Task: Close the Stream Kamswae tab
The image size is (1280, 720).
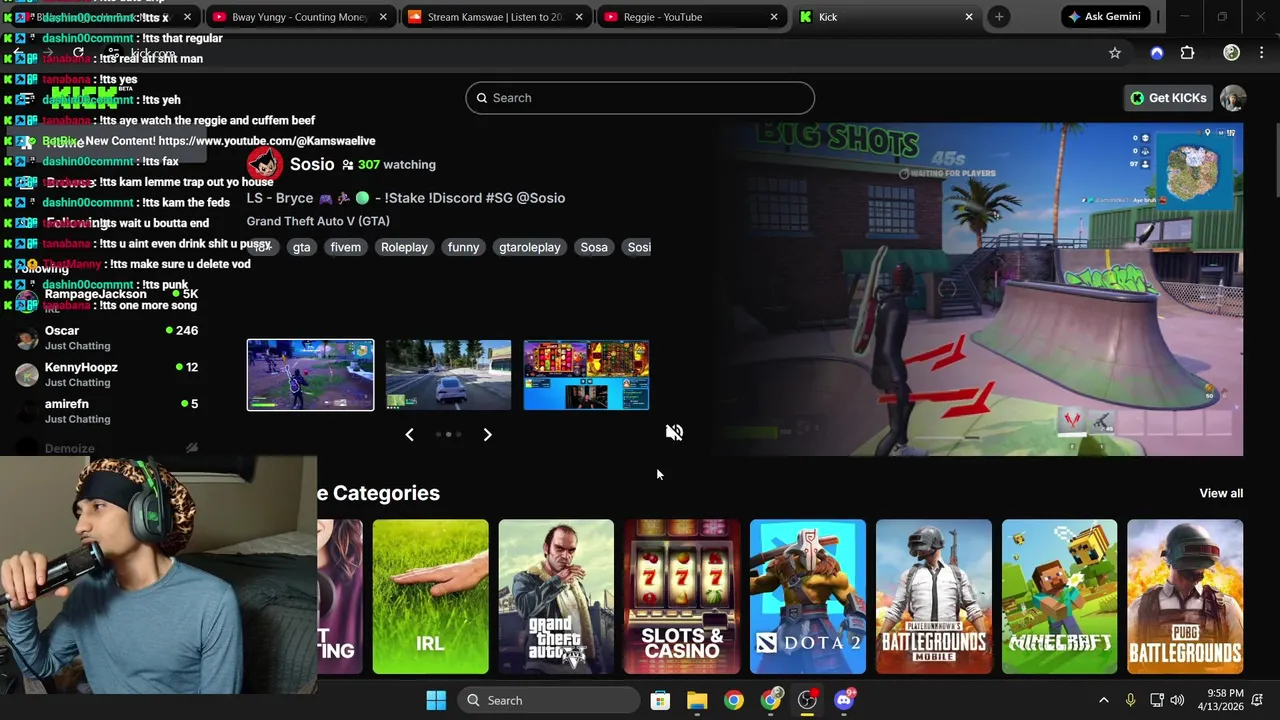Action: (579, 17)
